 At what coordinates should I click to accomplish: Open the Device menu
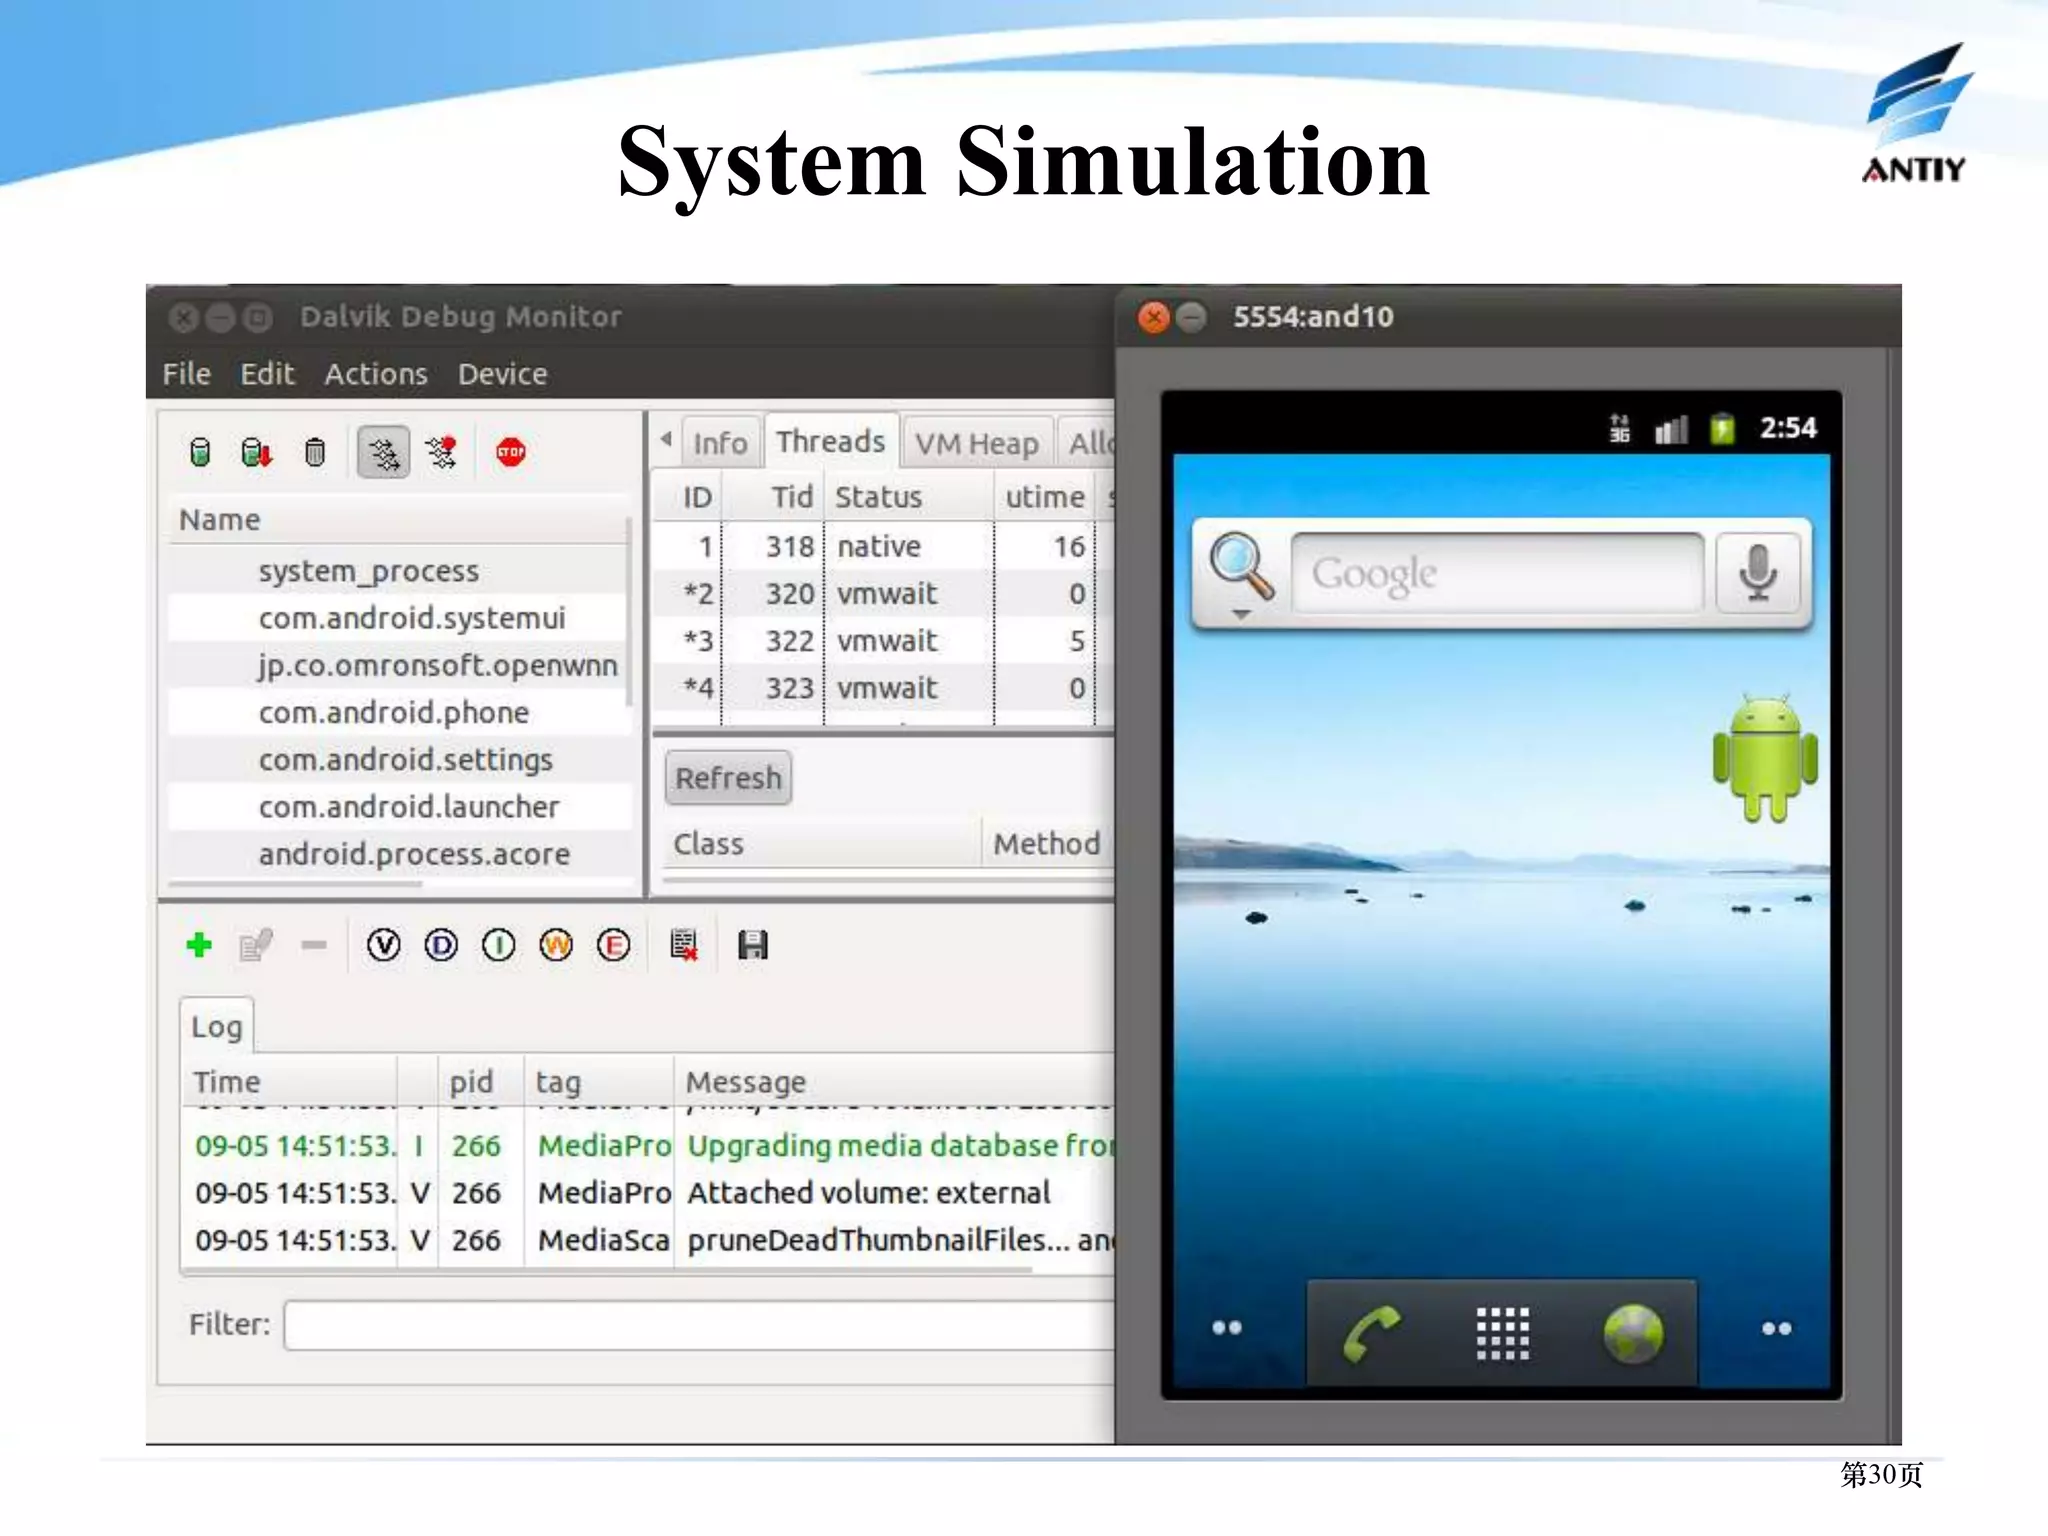click(503, 374)
